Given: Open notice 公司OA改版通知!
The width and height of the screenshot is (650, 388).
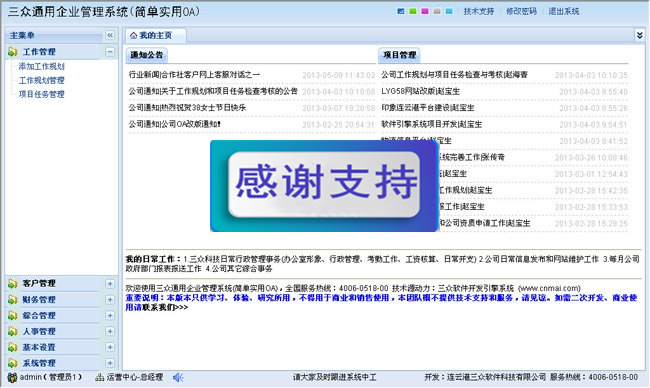Looking at the screenshot, I should click(175, 124).
